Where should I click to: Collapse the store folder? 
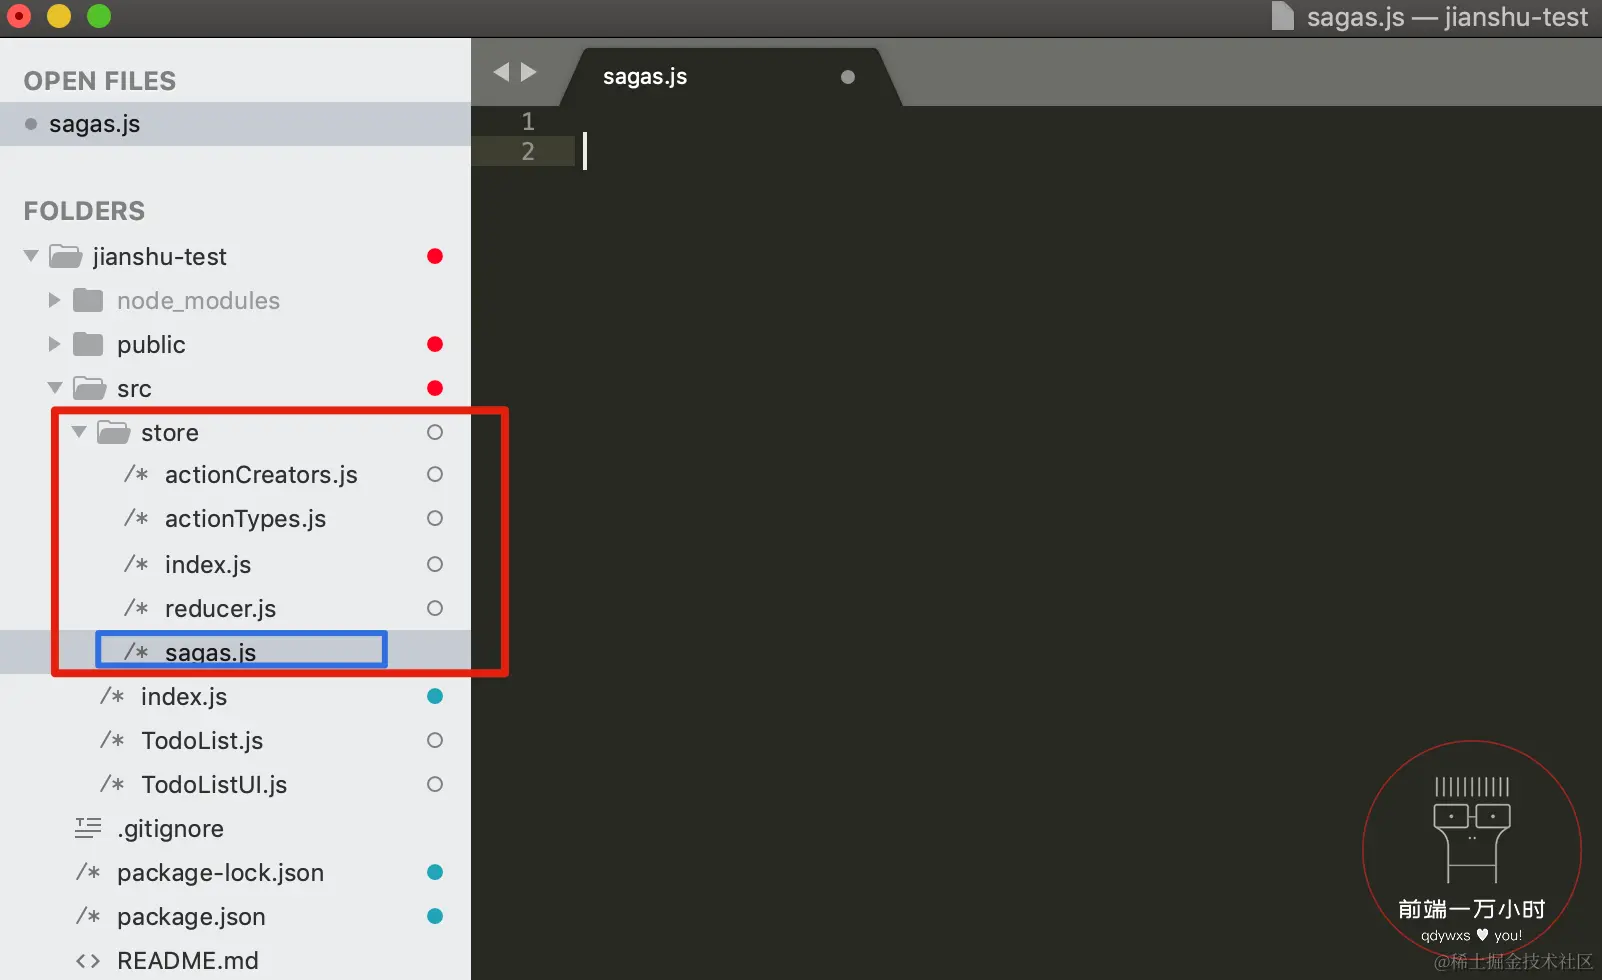79,432
